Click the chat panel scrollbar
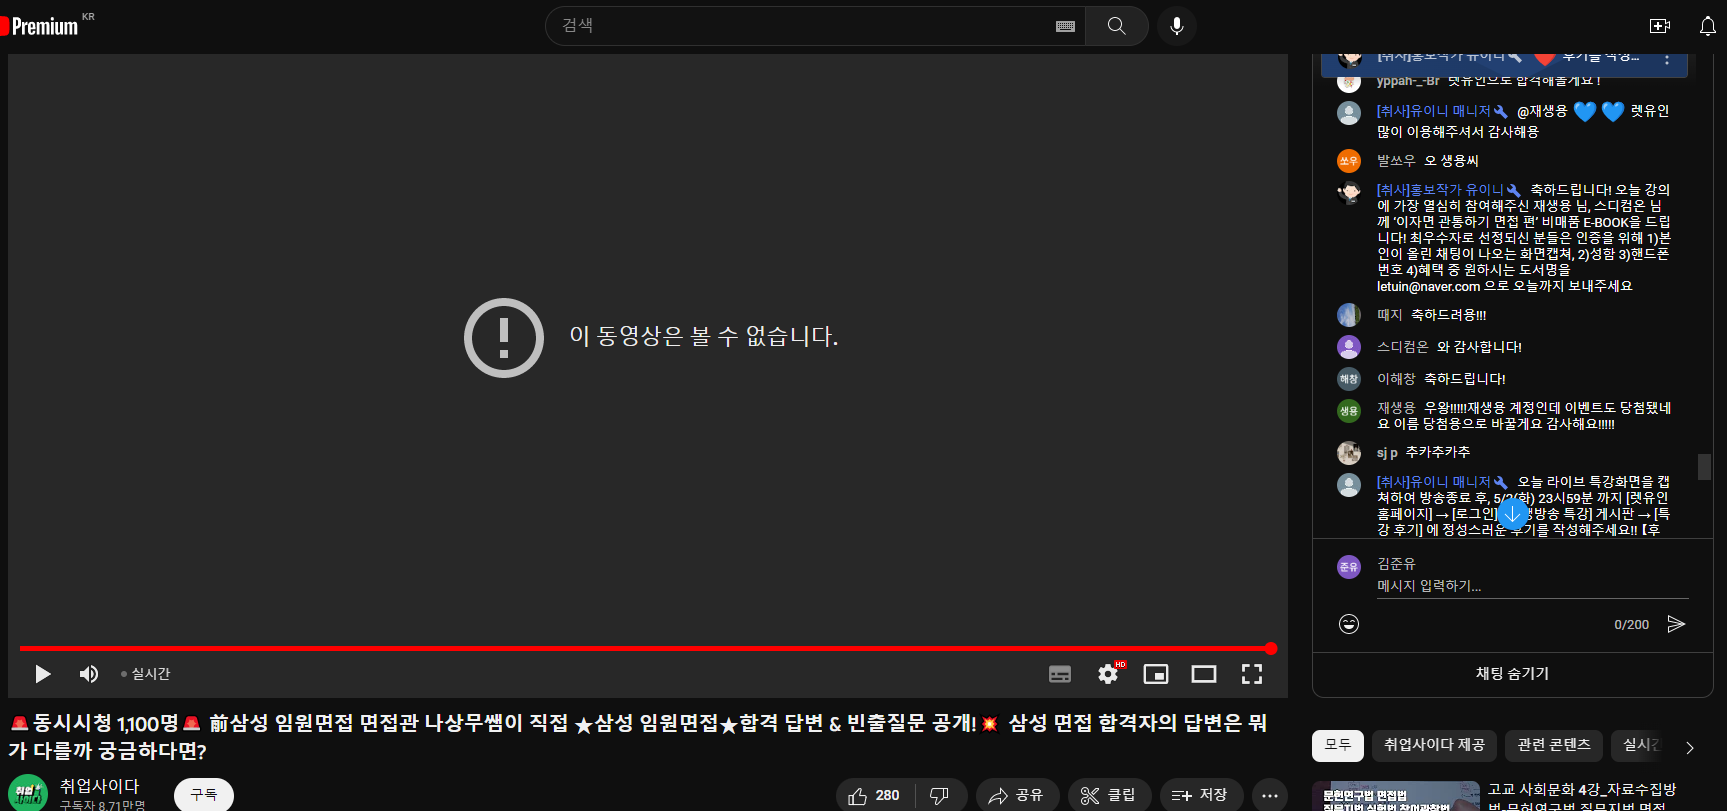Viewport: 1727px width, 811px height. pyautogui.click(x=1704, y=467)
